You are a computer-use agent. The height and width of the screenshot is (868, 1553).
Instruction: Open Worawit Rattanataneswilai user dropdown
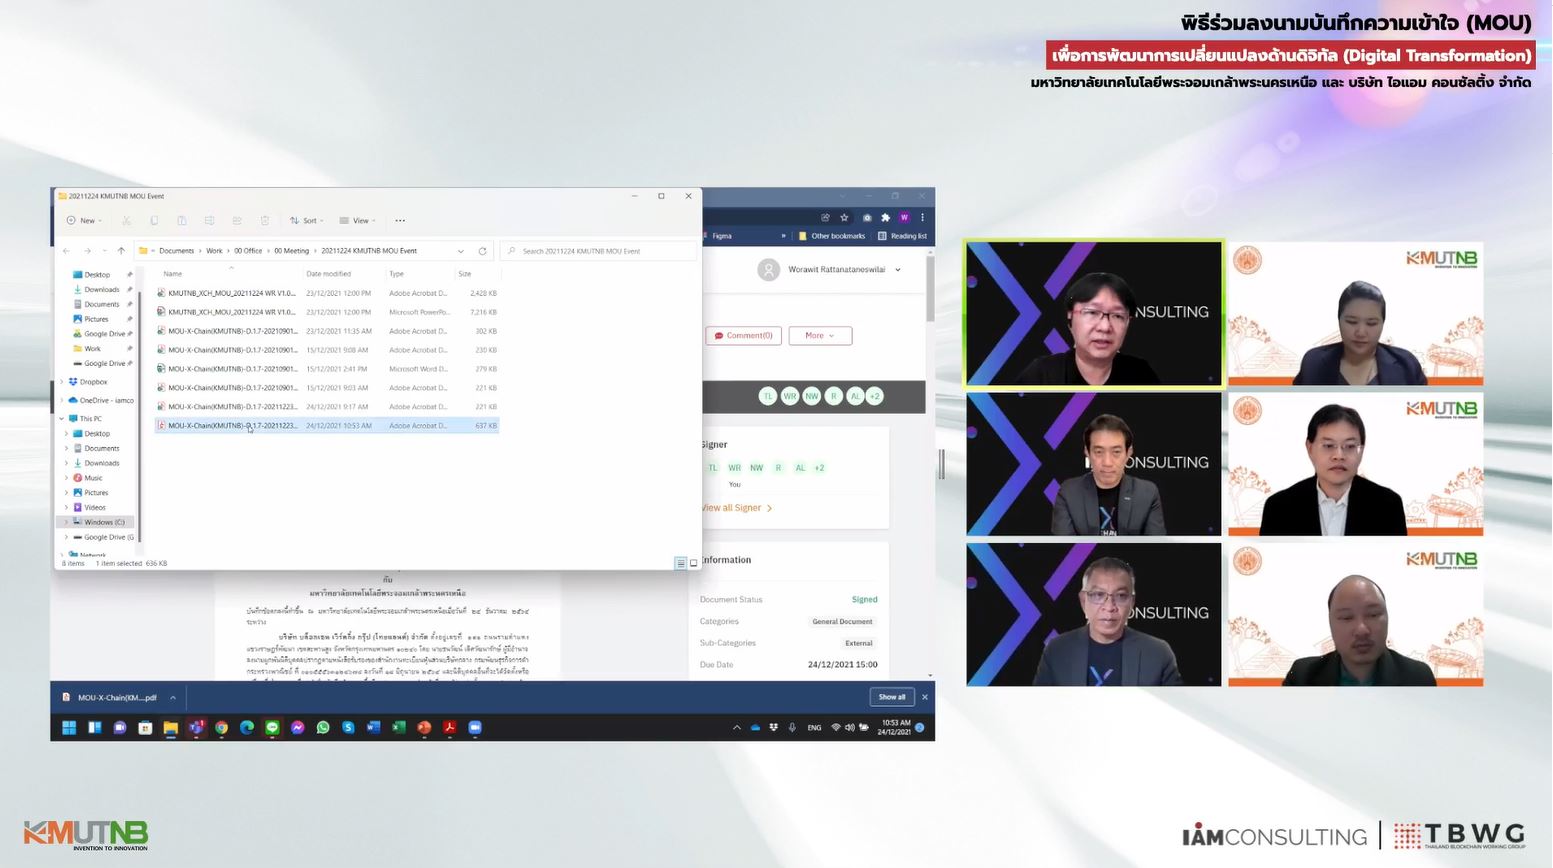pyautogui.click(x=830, y=270)
